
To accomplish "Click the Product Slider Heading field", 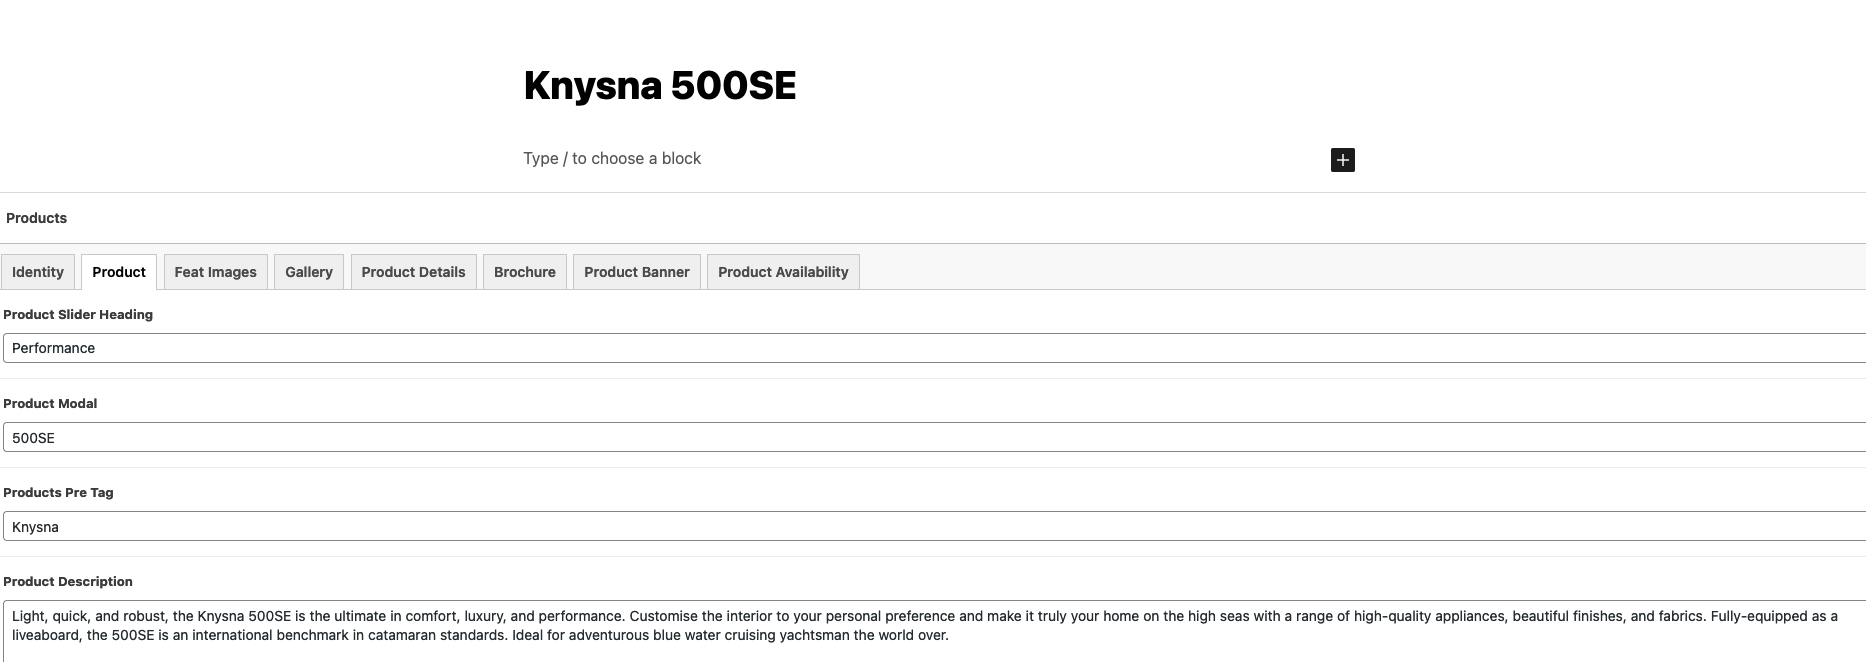I will tap(934, 348).
